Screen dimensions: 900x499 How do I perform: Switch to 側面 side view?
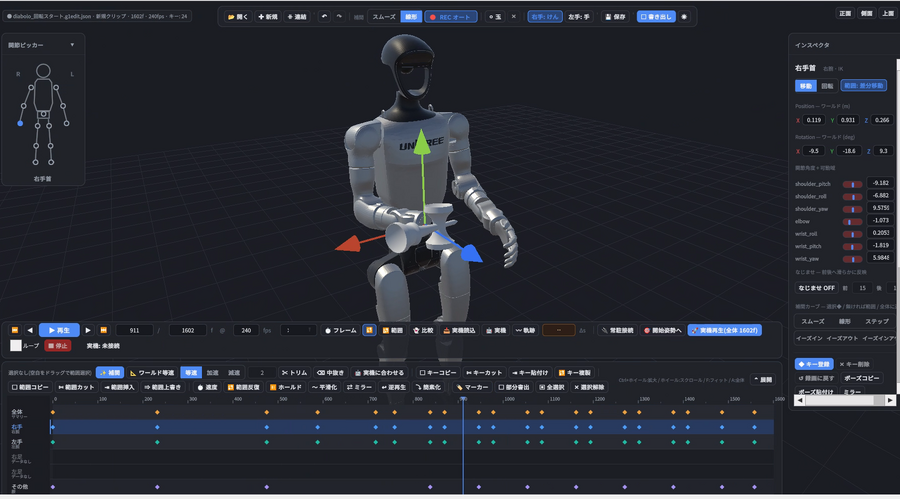[x=867, y=13]
